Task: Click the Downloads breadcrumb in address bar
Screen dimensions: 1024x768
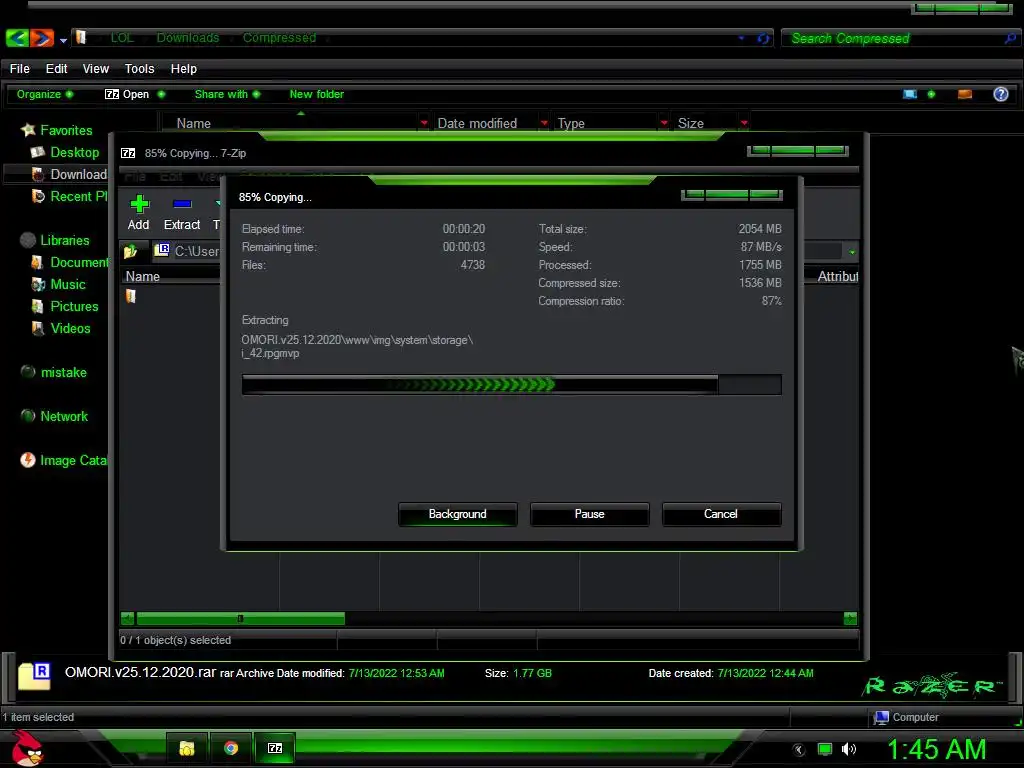Action: point(188,38)
